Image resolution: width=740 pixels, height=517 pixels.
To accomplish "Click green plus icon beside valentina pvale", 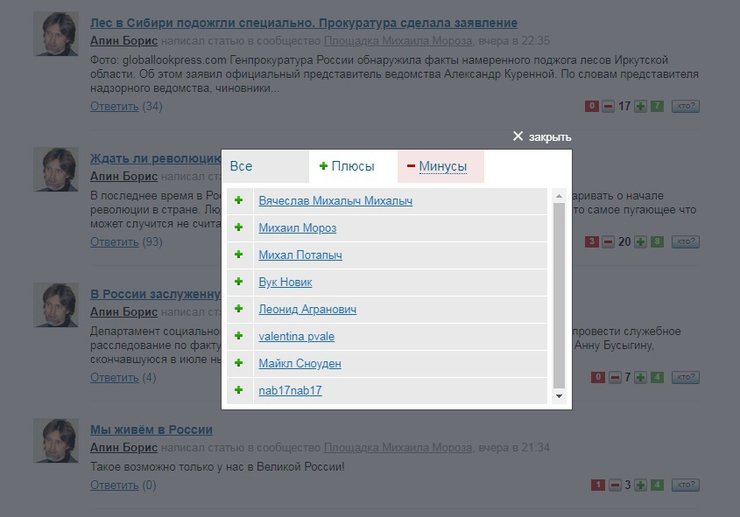I will [x=239, y=336].
